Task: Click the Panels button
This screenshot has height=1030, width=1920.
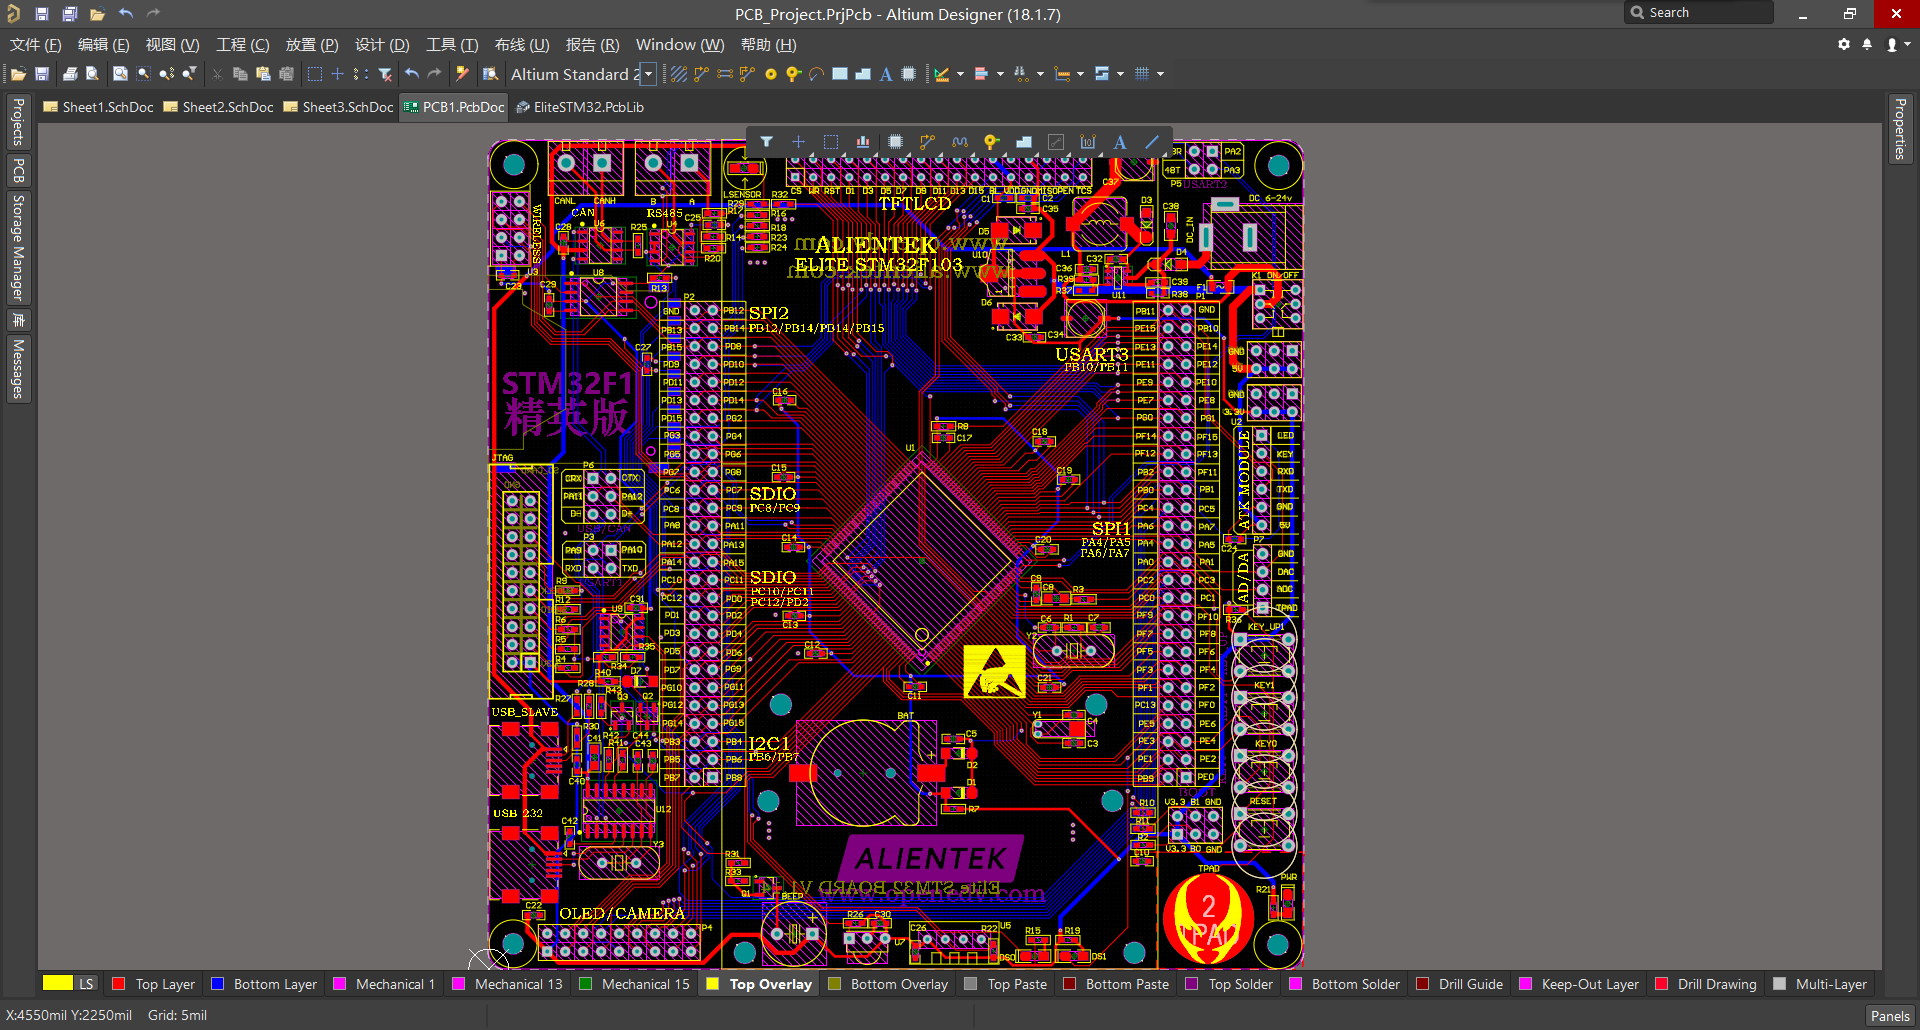Action: pos(1890,1015)
